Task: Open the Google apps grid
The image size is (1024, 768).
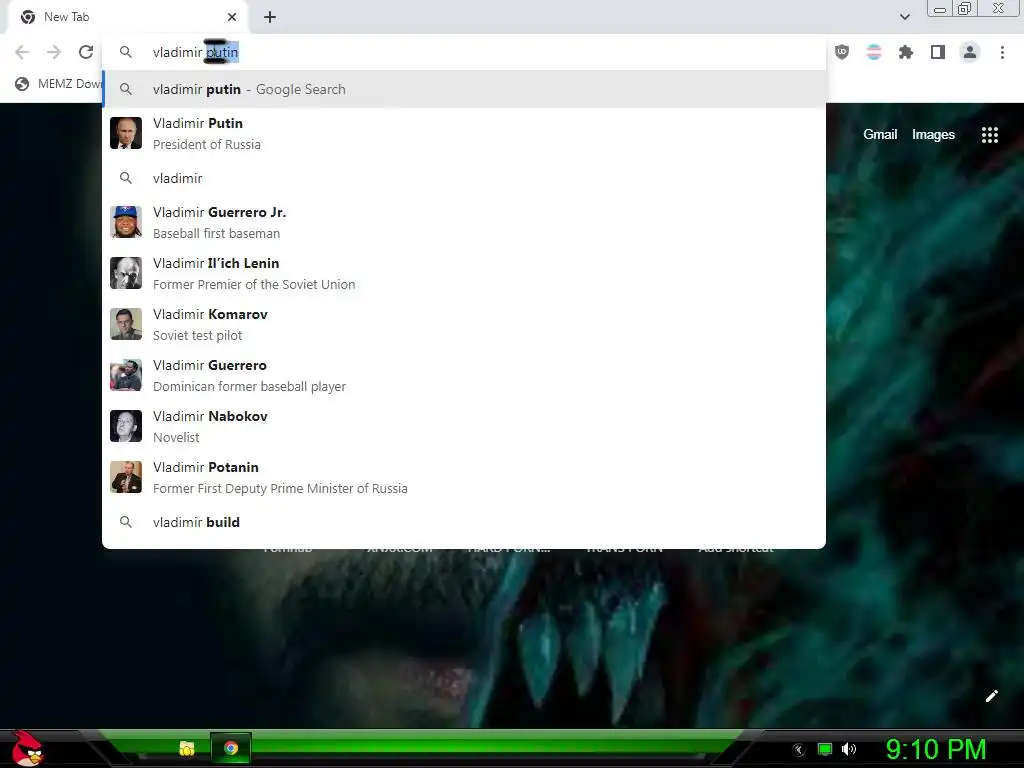Action: pos(989,135)
